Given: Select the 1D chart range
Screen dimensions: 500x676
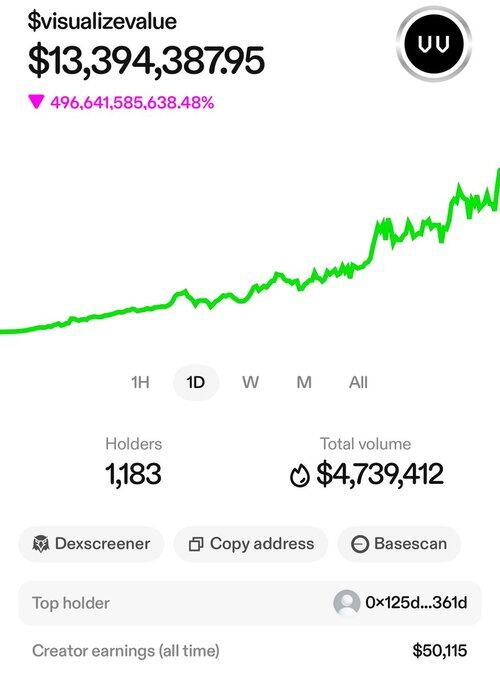Looking at the screenshot, I should click(x=196, y=382).
